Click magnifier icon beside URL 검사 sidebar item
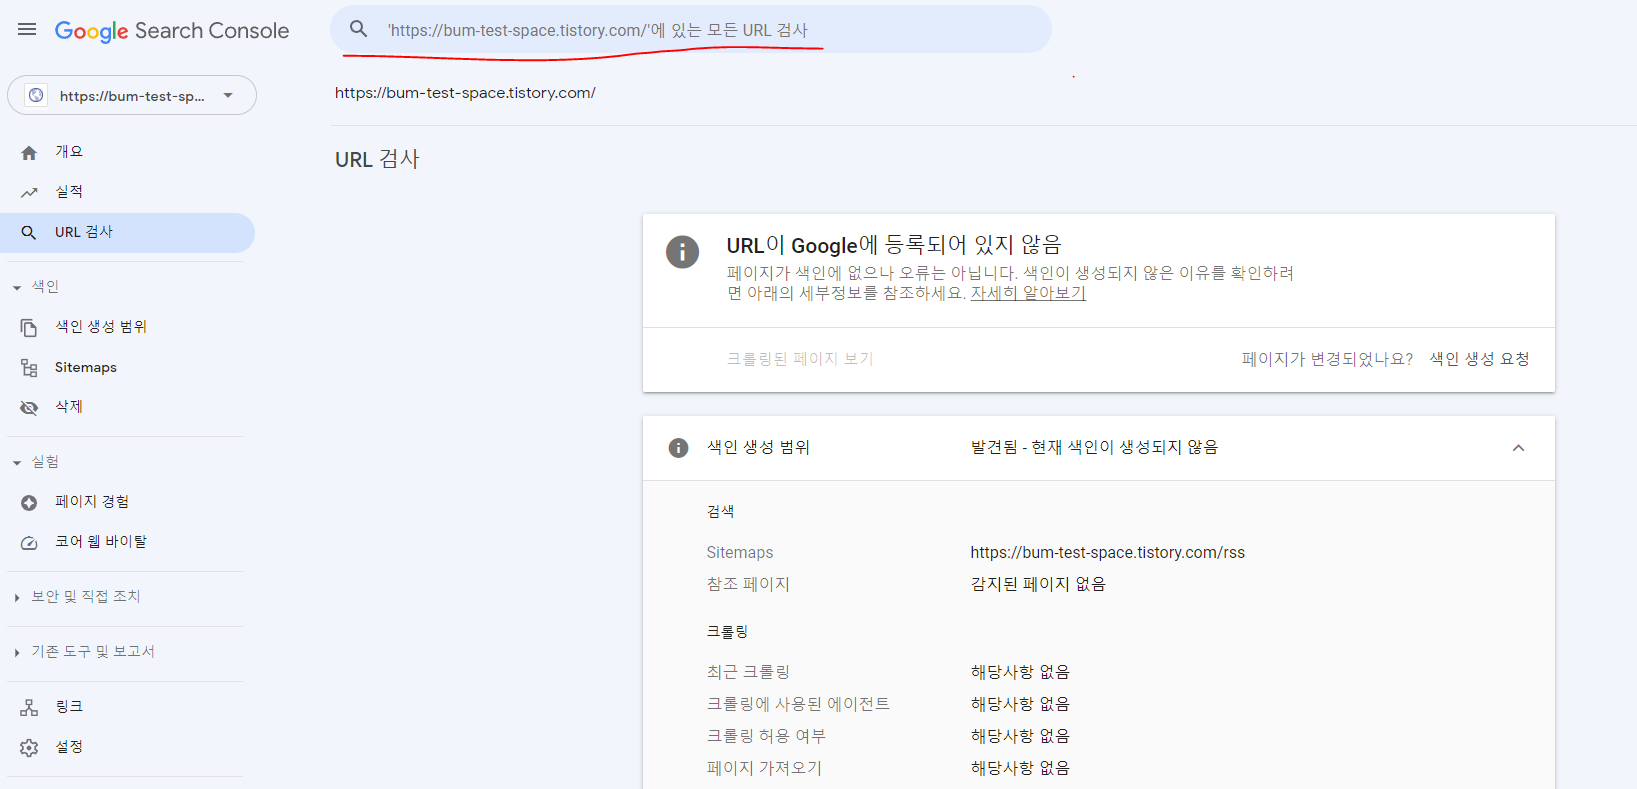The height and width of the screenshot is (789, 1637). pyautogui.click(x=29, y=232)
